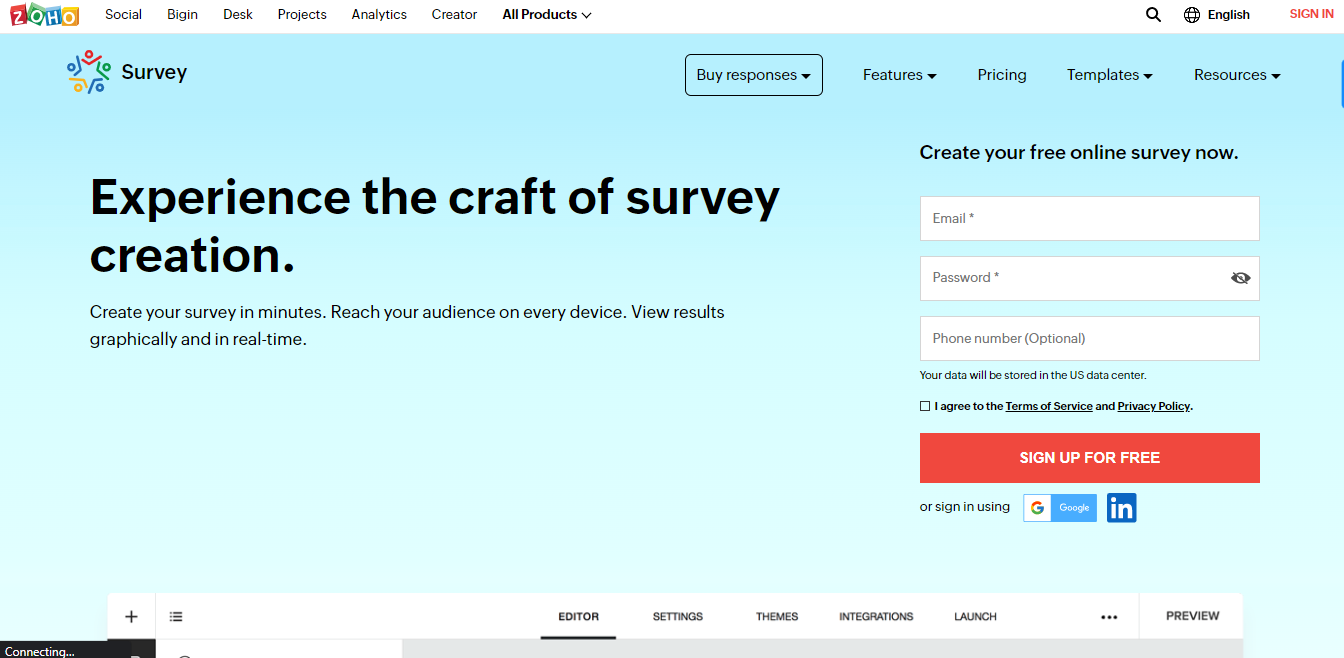Focus the Phone number input field
Screen dimensions: 1344x658
pos(1090,338)
